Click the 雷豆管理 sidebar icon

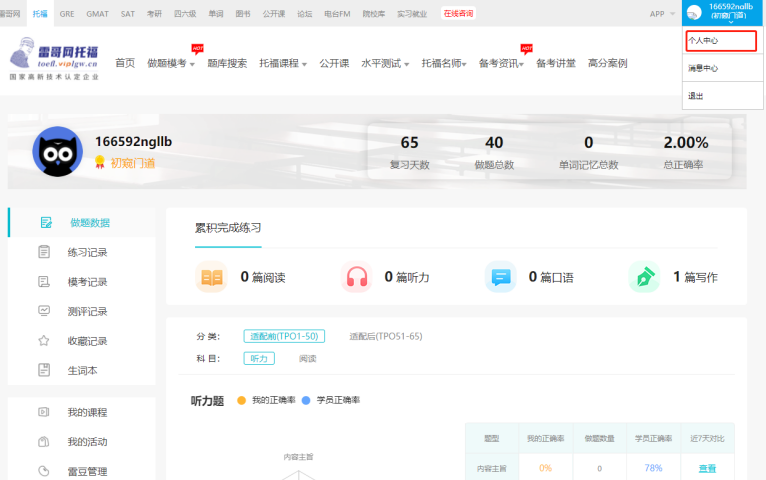pyautogui.click(x=44, y=471)
